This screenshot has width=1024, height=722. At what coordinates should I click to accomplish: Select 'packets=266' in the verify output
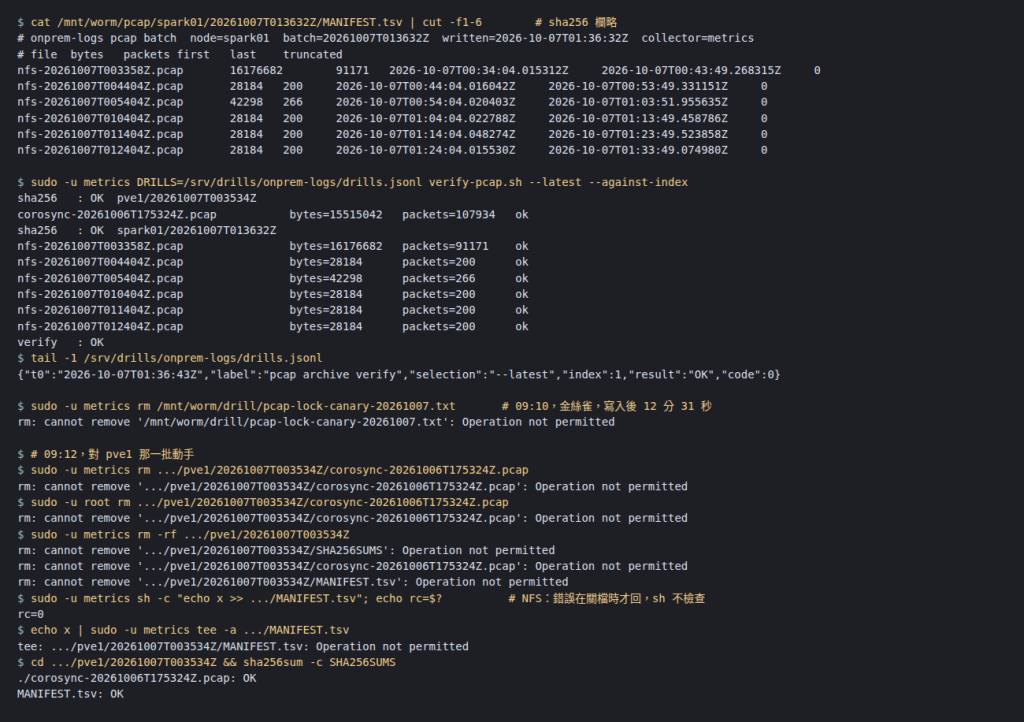coord(439,278)
